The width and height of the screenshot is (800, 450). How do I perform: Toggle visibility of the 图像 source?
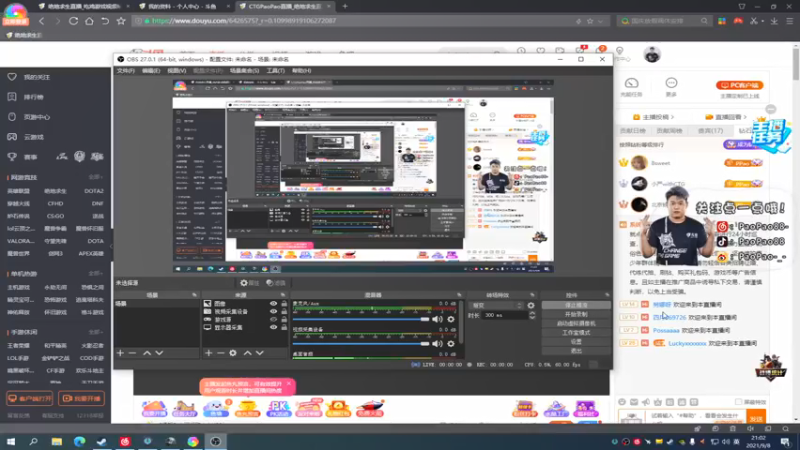click(273, 304)
